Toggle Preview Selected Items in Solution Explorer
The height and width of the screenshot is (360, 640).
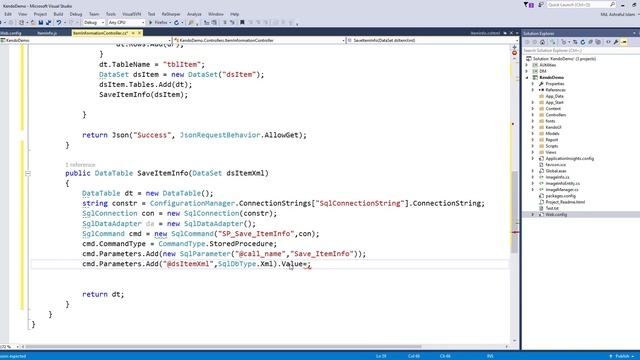click(624, 42)
